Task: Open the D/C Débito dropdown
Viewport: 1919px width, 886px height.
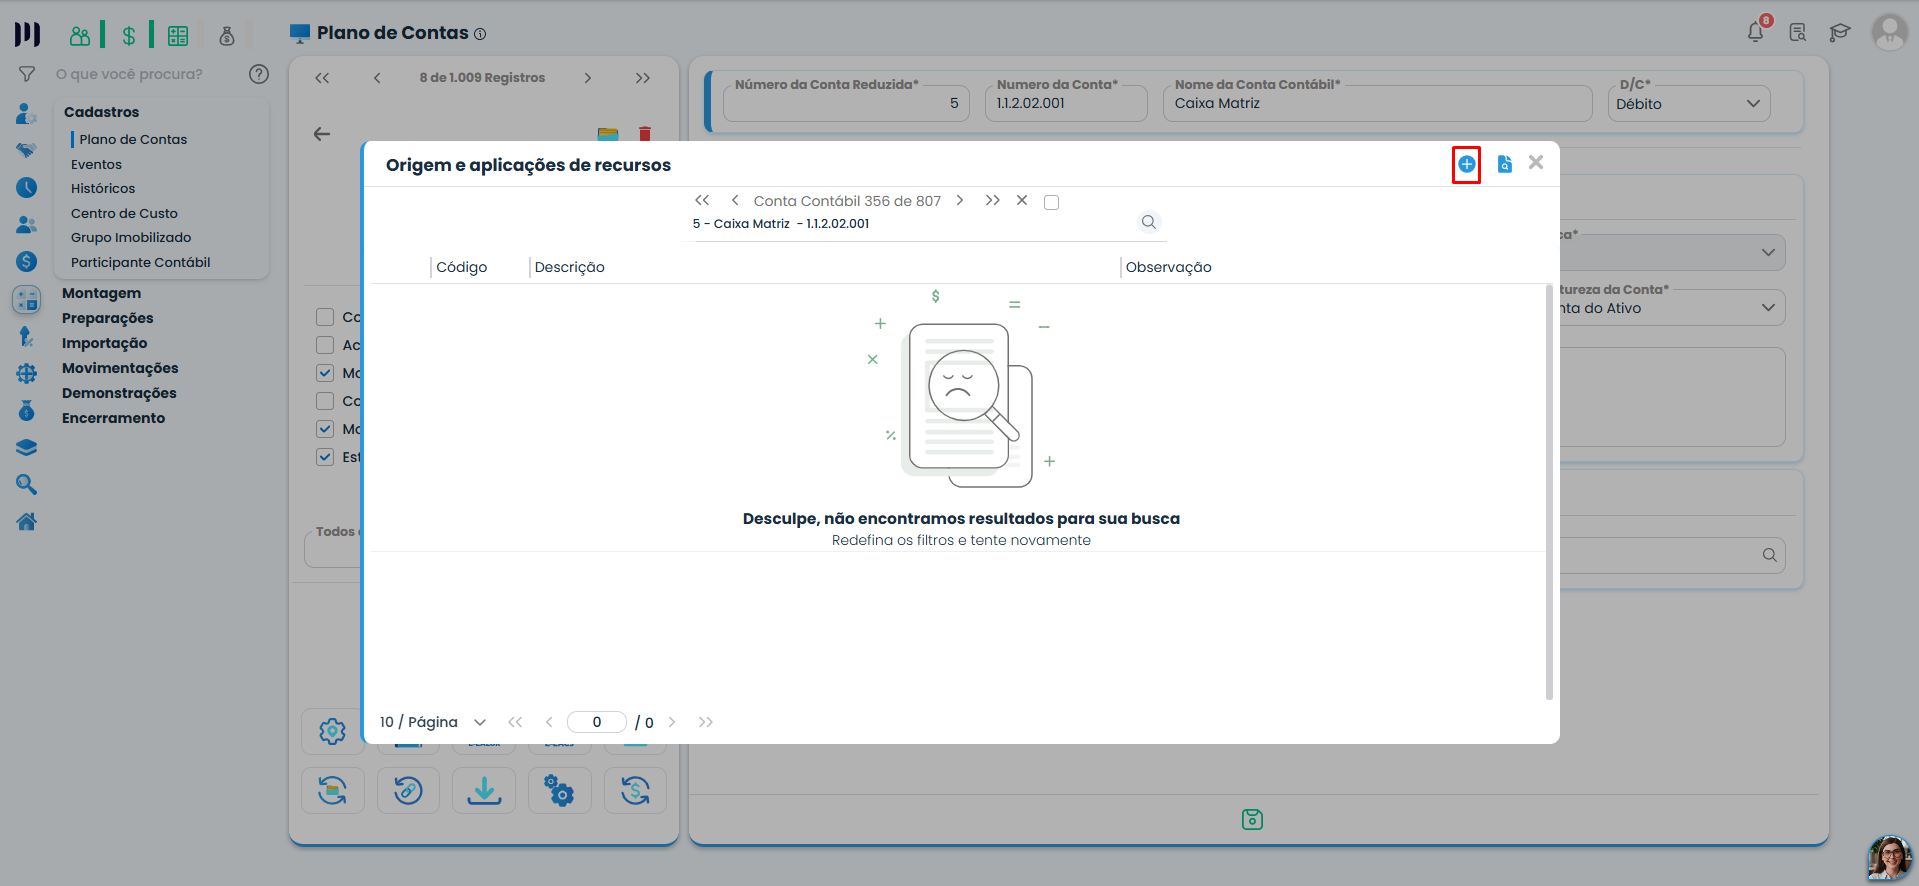Action: (1689, 104)
